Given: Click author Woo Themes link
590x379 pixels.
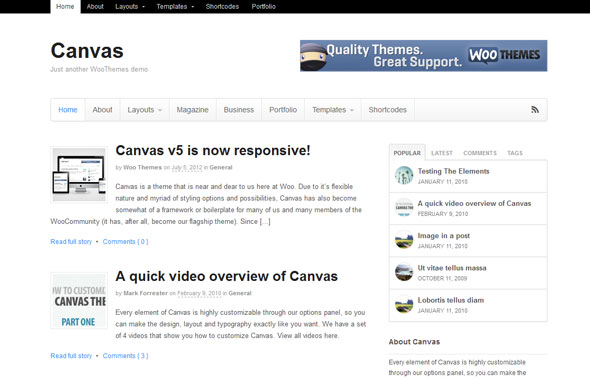Looking at the screenshot, I should pos(143,167).
